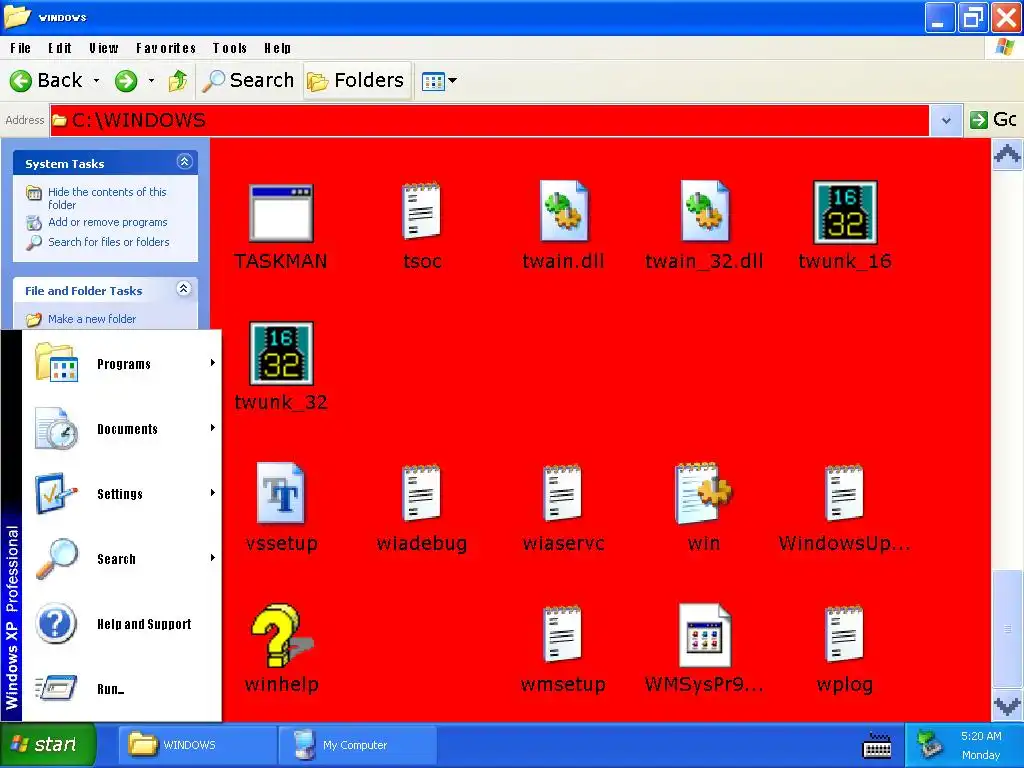Open the Back history dropdown arrow
1024x768 pixels.
tap(97, 81)
